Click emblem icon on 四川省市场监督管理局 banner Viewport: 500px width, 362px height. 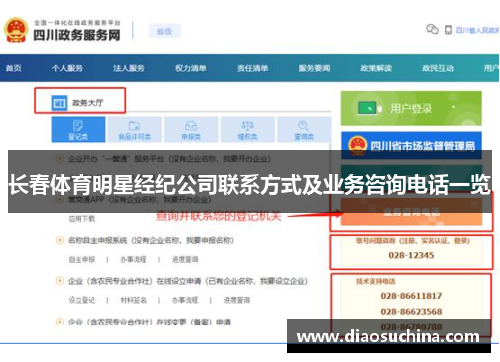coord(357,145)
